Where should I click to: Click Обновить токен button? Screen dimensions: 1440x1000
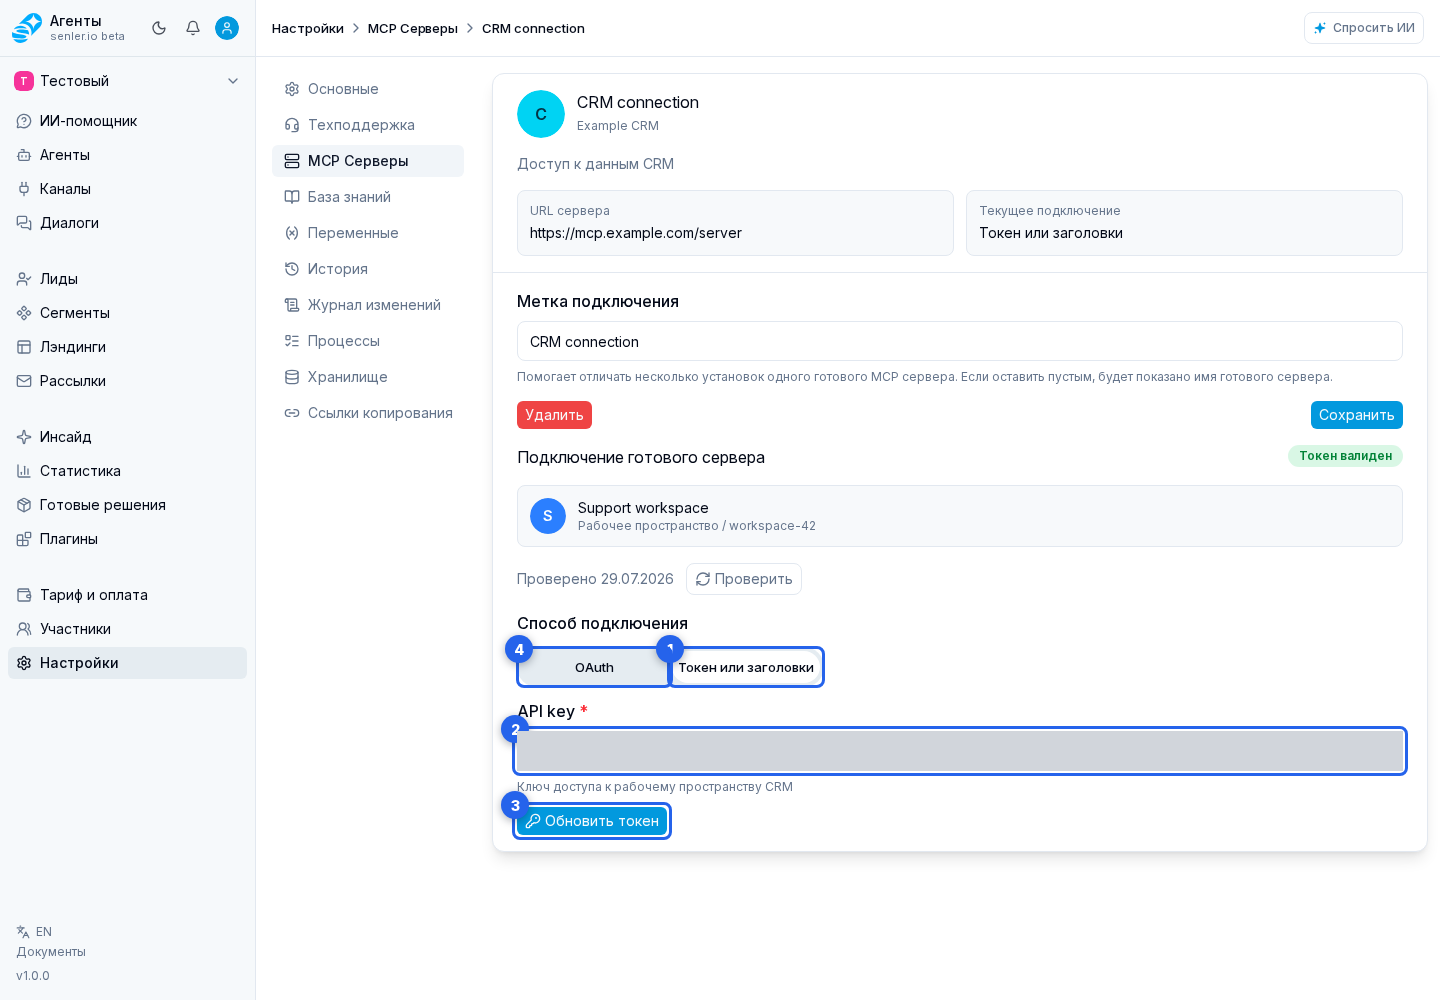[x=592, y=821]
